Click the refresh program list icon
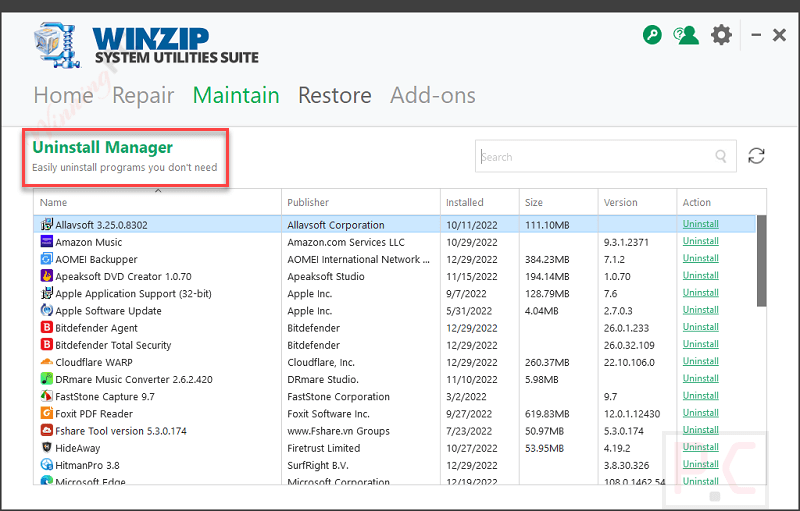 pos(757,156)
